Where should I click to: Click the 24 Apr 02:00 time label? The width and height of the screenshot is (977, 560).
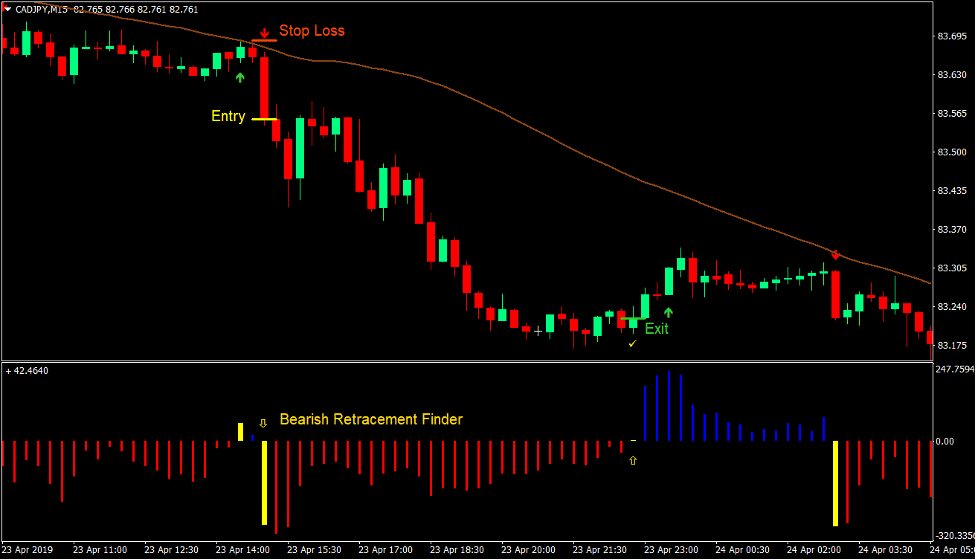coord(814,550)
